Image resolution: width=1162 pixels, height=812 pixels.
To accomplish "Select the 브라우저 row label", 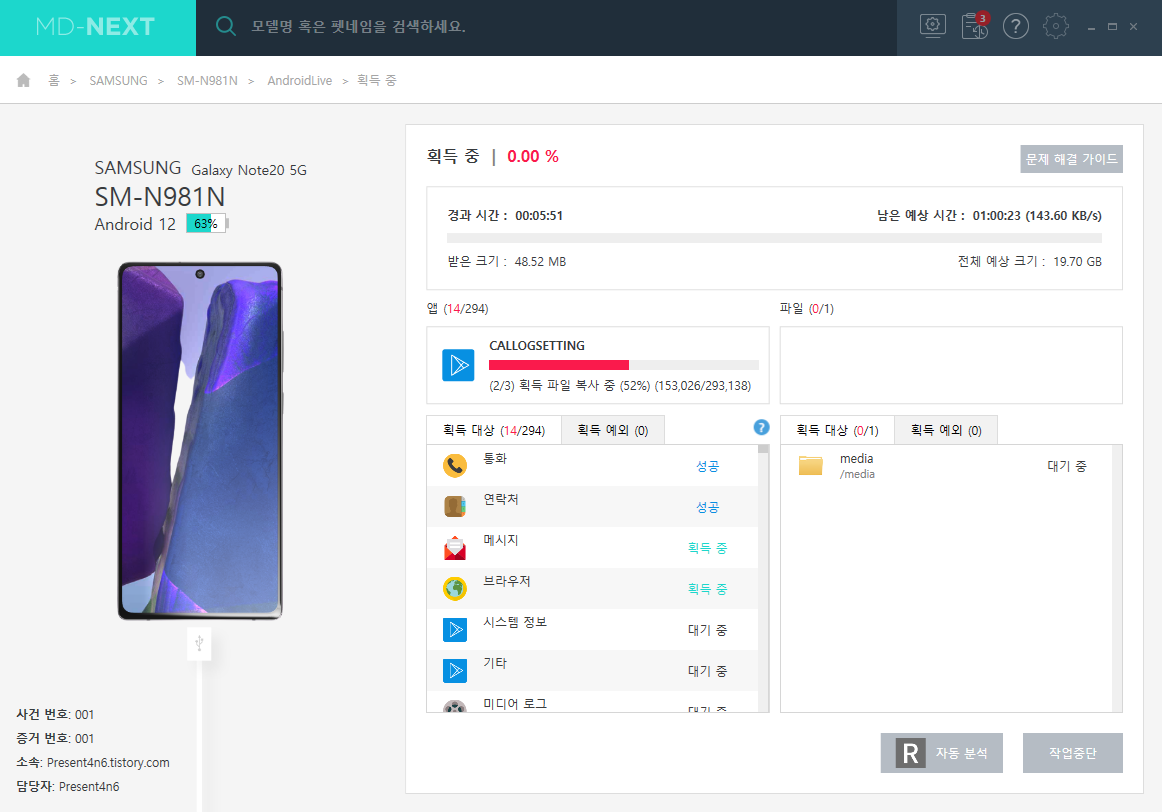I will pos(507,581).
